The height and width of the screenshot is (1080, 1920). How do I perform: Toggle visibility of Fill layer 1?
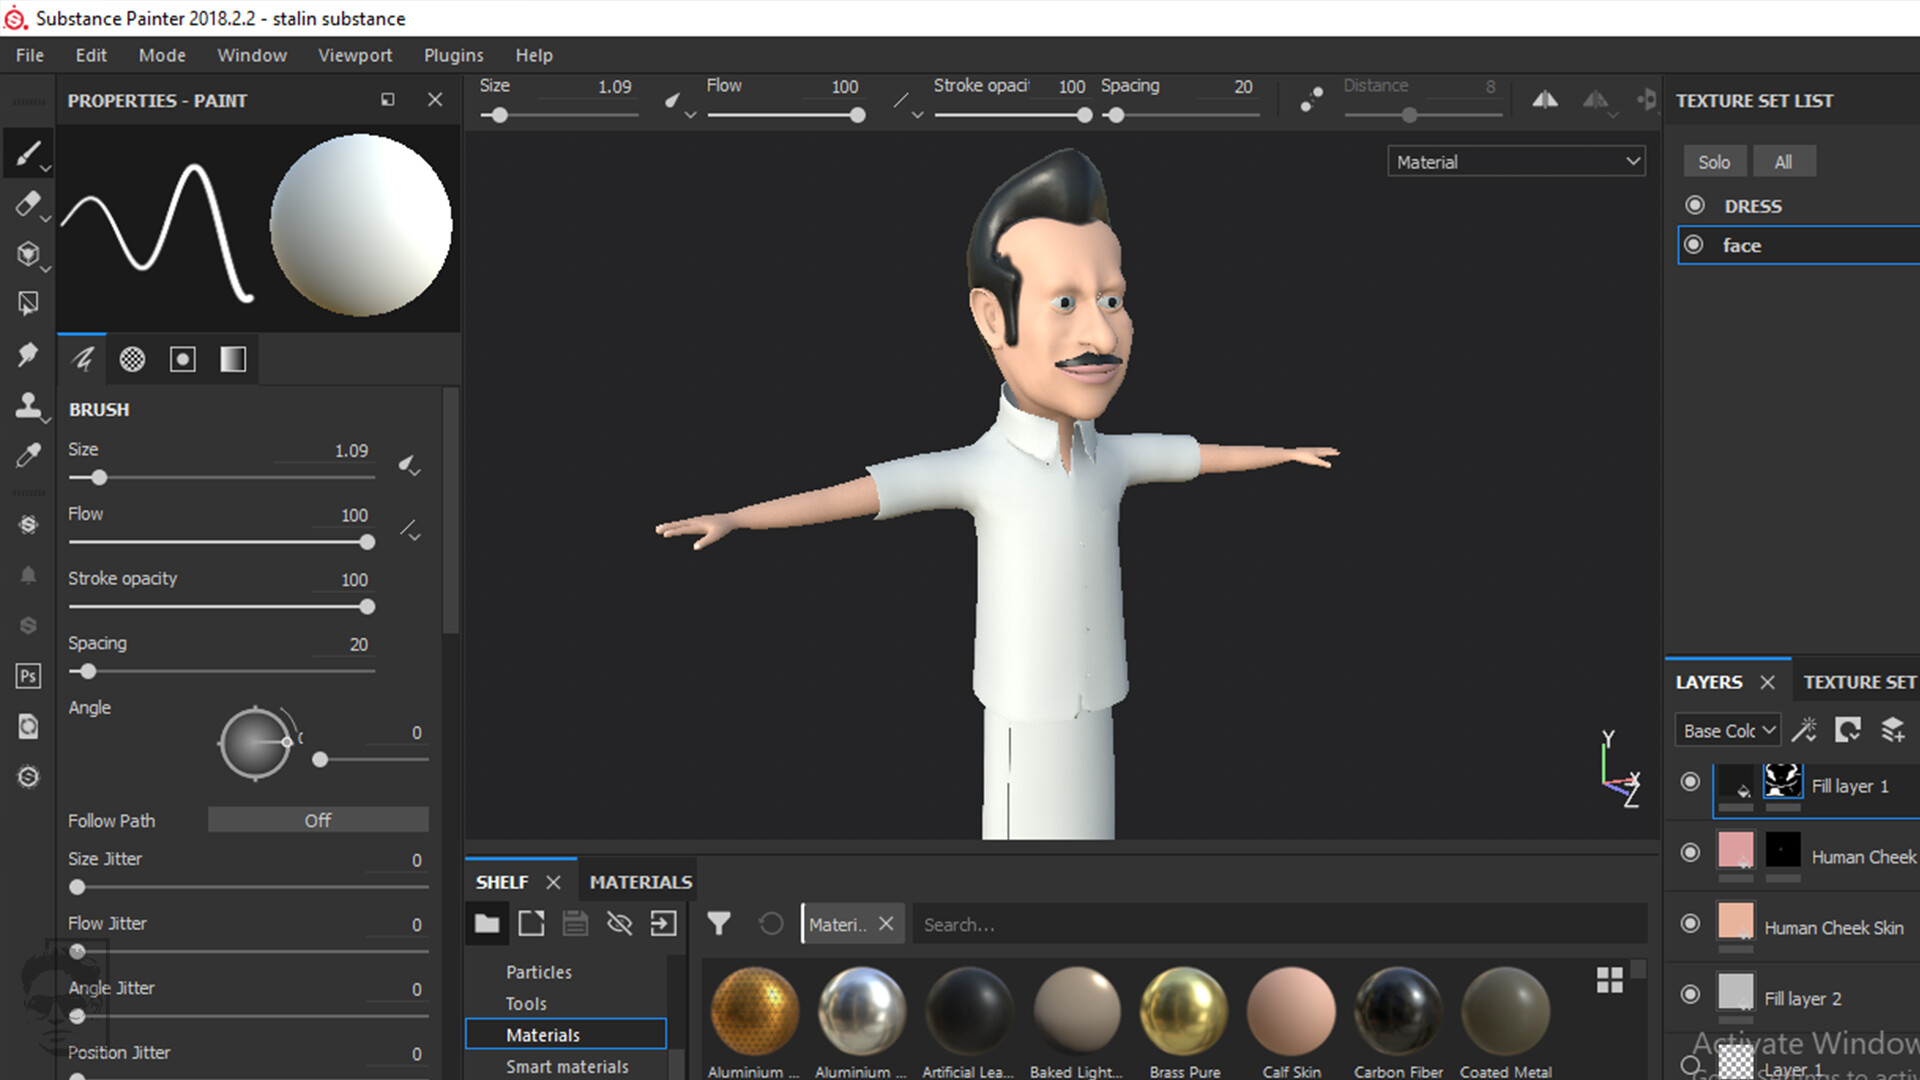[x=1690, y=782]
